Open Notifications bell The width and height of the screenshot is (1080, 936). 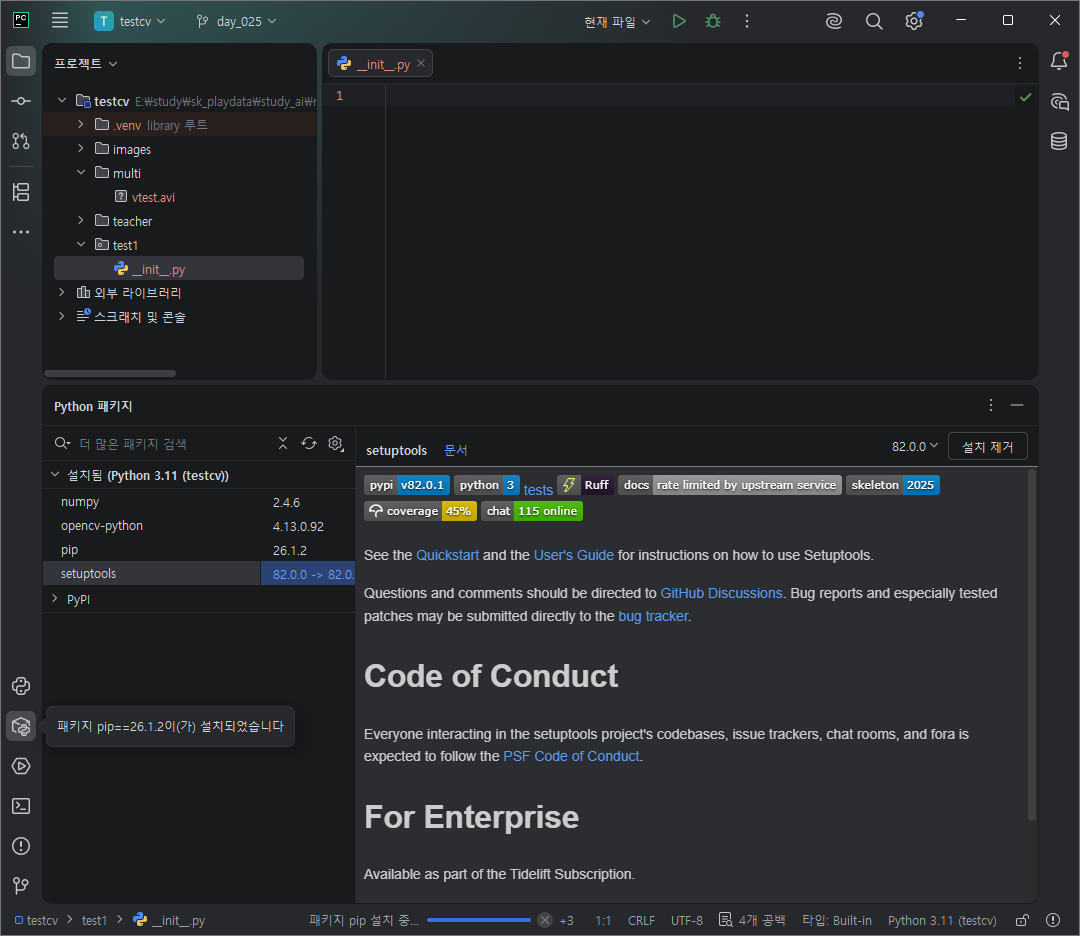point(1059,61)
